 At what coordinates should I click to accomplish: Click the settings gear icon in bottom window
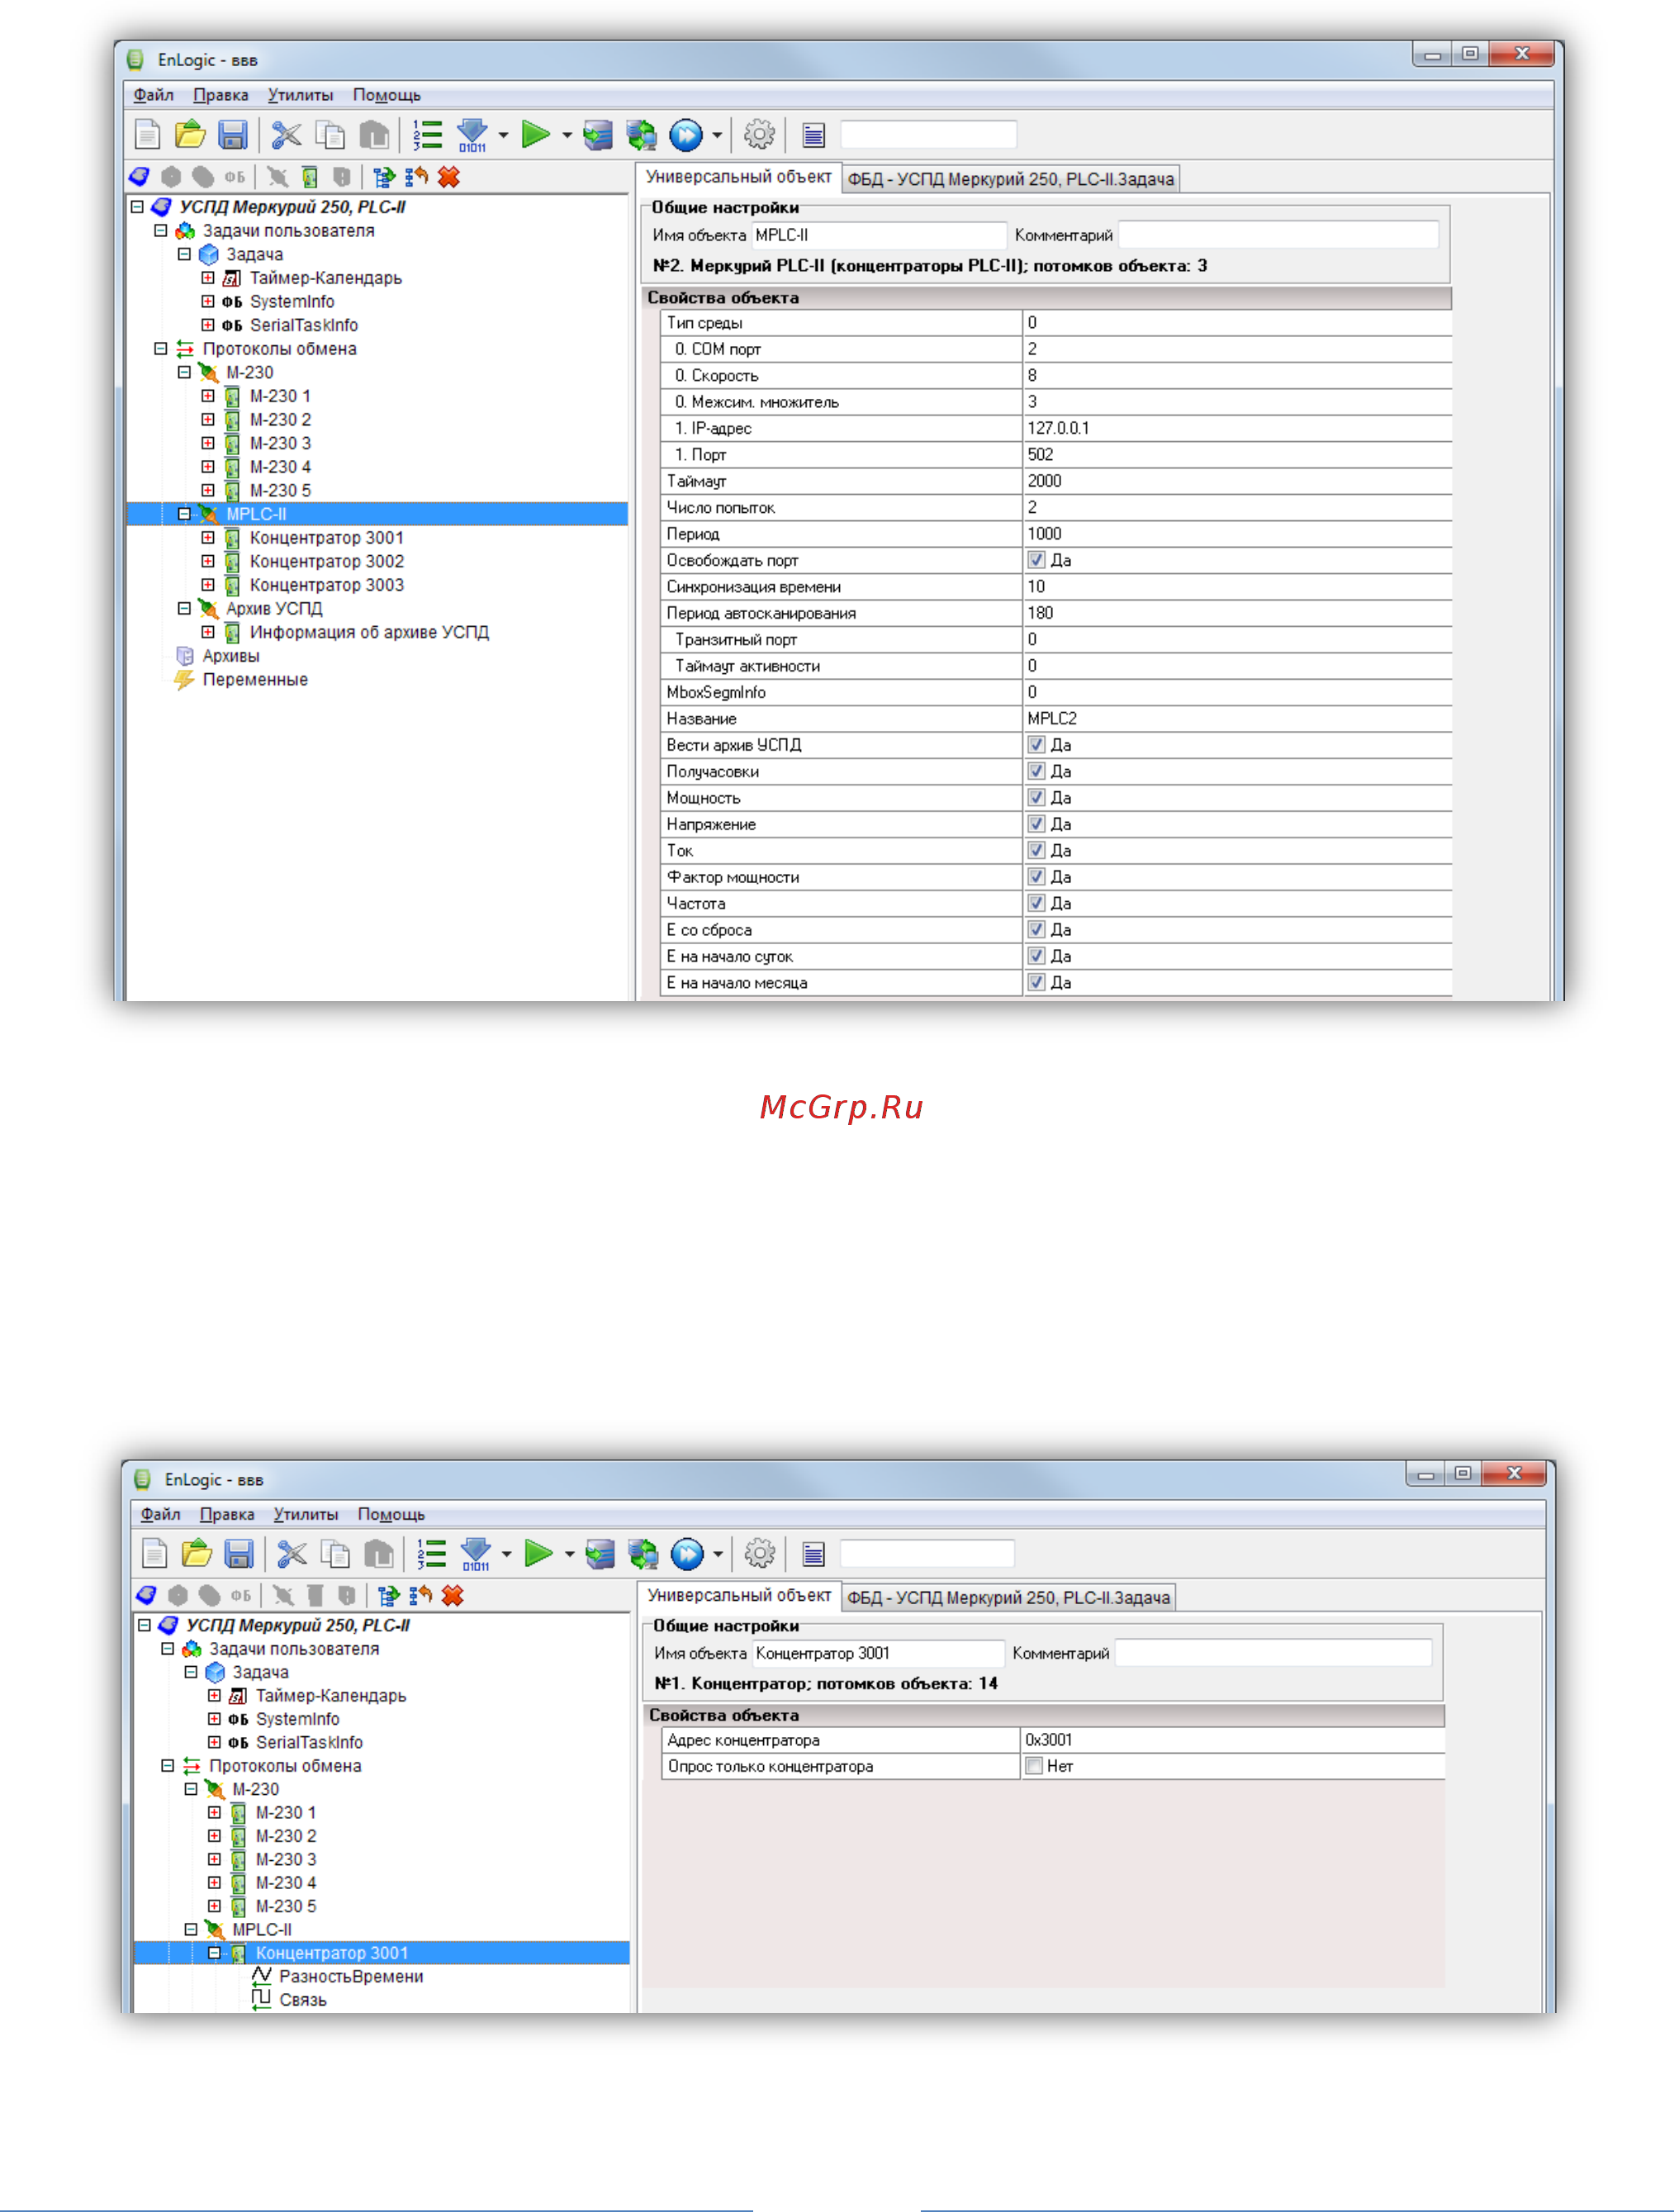point(759,1553)
